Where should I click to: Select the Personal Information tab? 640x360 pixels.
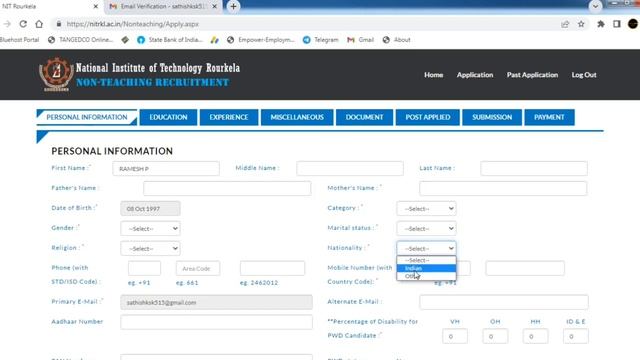[87, 117]
